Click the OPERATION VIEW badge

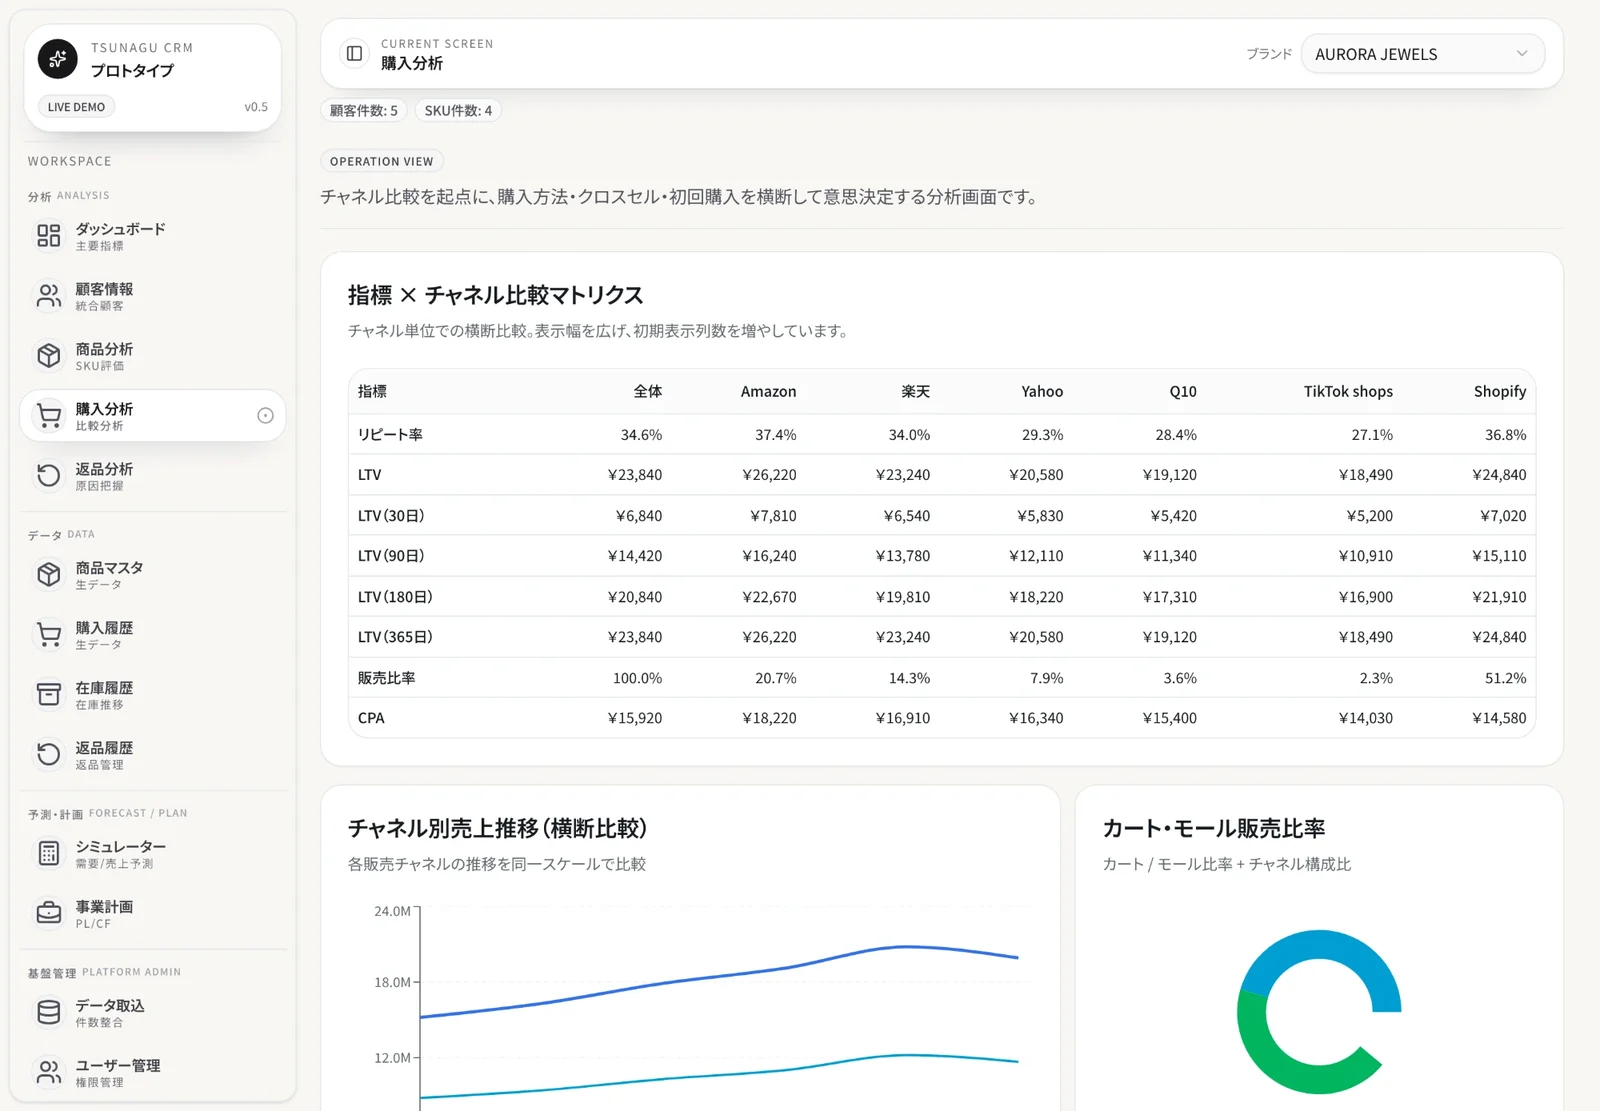pos(382,161)
